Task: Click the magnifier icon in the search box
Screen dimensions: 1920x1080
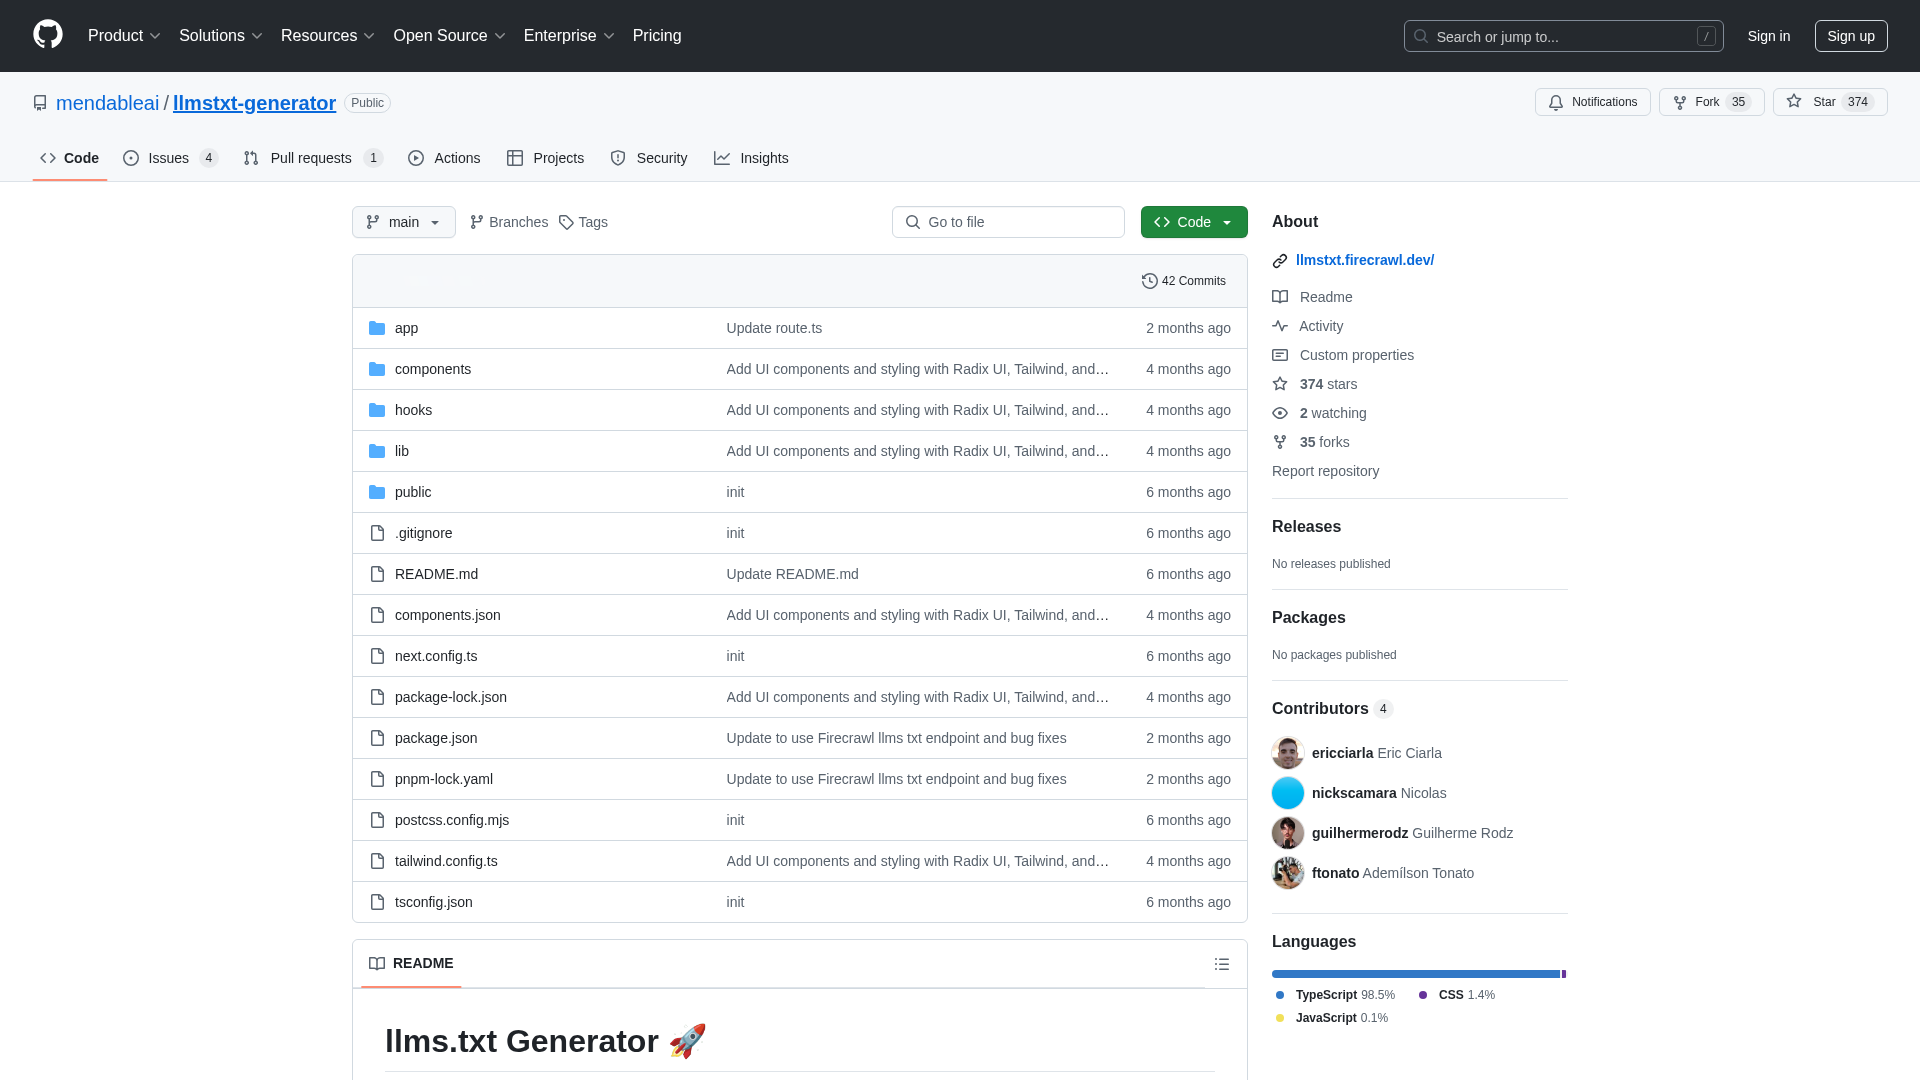Action: 1421,36
